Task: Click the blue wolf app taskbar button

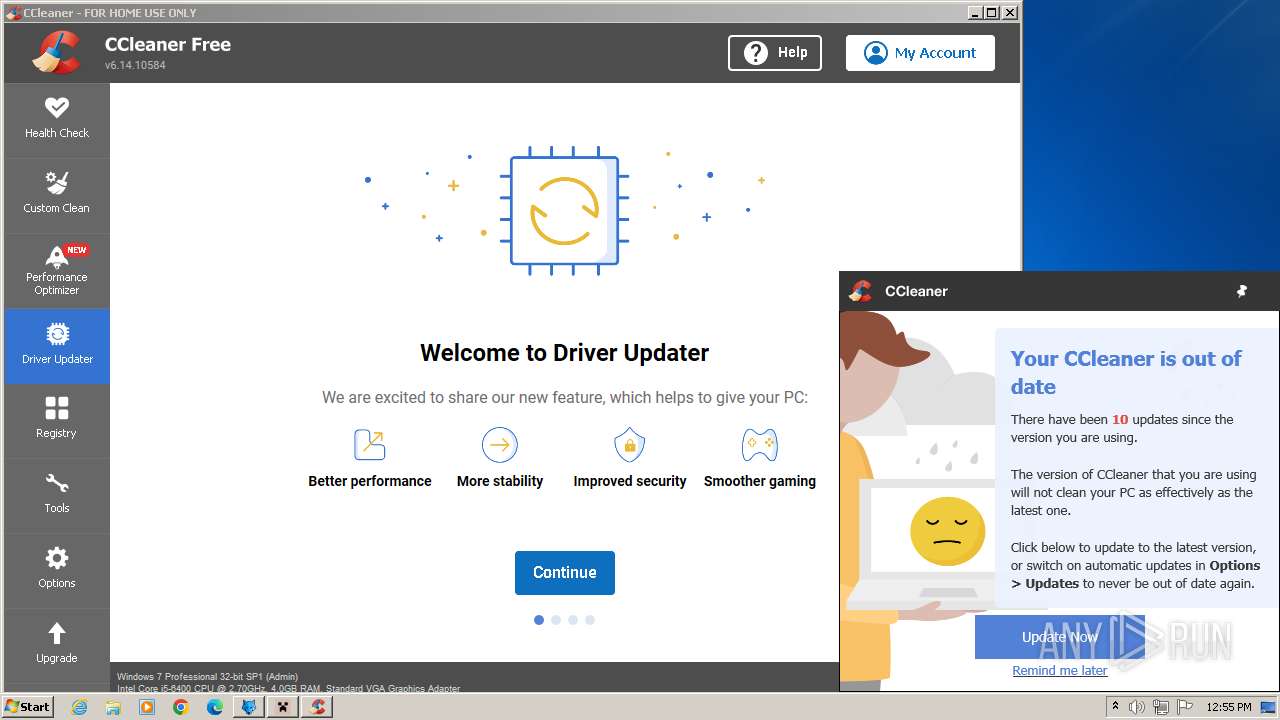Action: [x=249, y=707]
